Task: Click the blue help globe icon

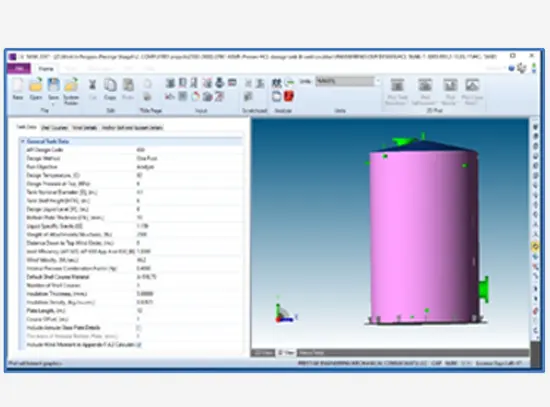Action: pyautogui.click(x=511, y=68)
